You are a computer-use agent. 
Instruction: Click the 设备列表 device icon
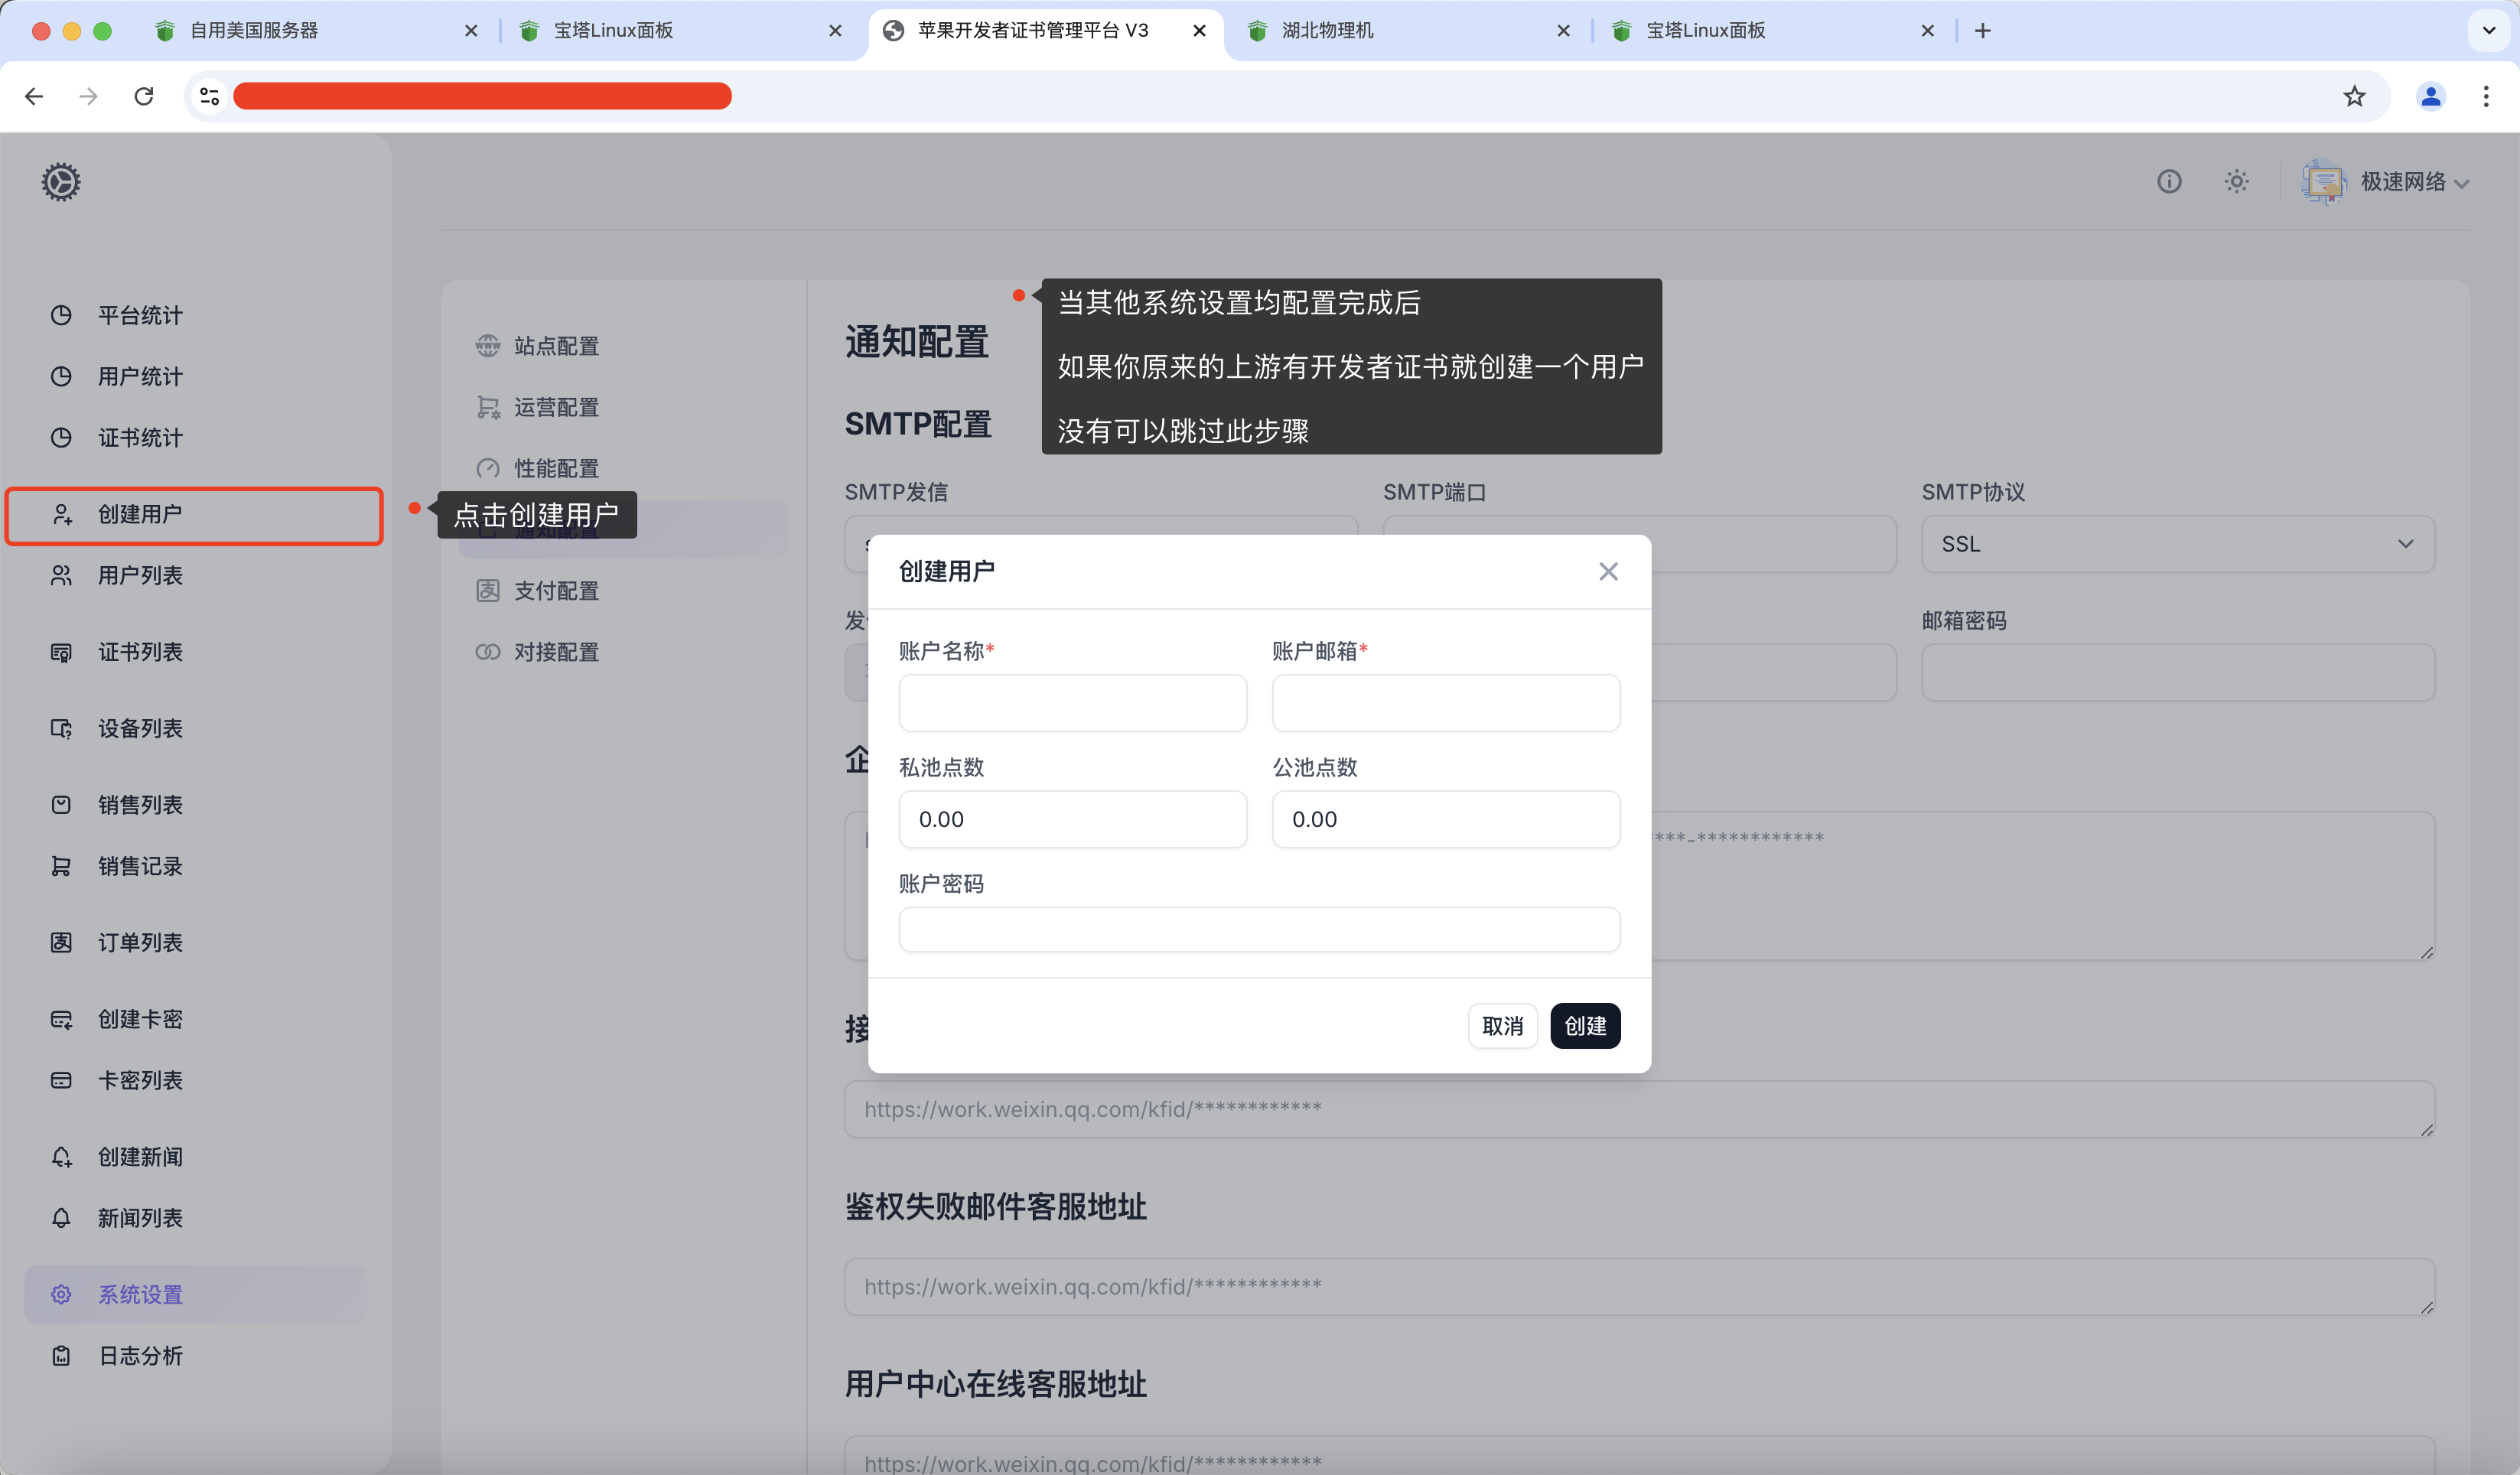[x=61, y=728]
